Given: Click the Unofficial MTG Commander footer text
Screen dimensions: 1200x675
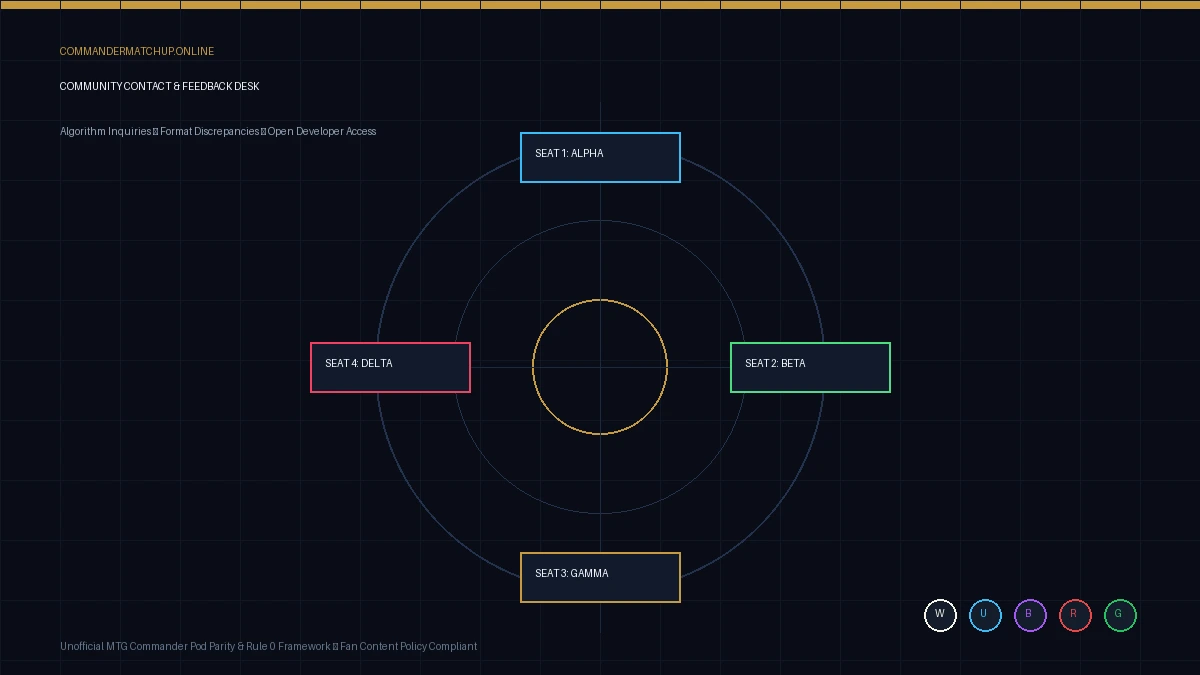Looking at the screenshot, I should pyautogui.click(x=268, y=647).
